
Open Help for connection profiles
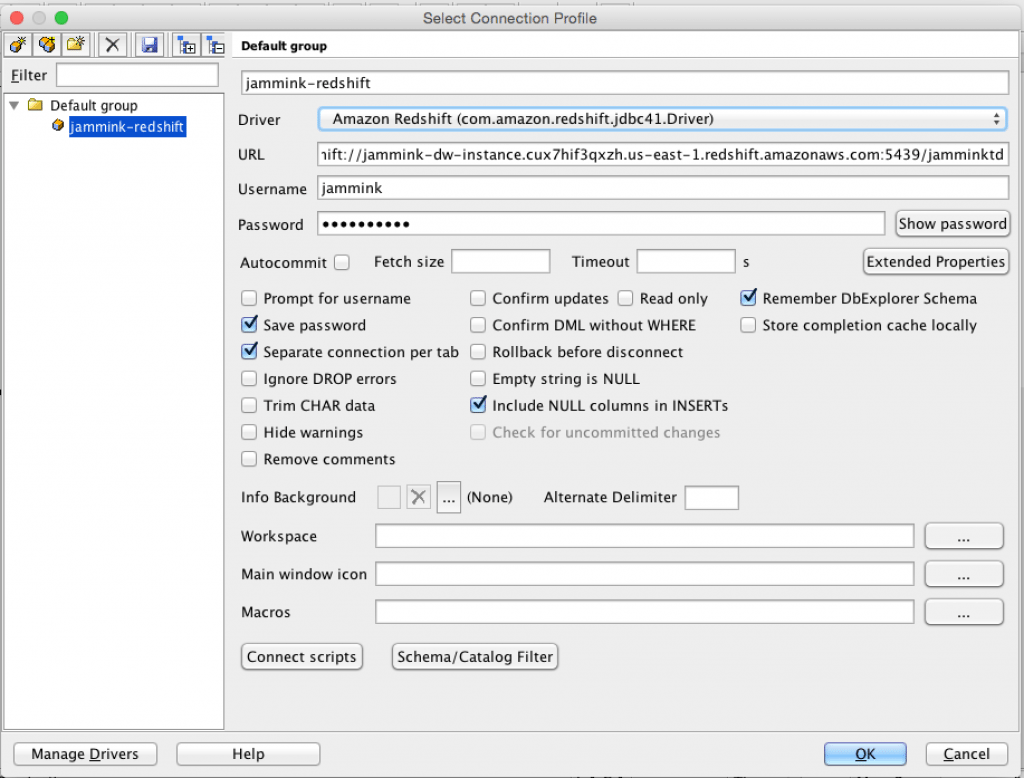pyautogui.click(x=248, y=754)
